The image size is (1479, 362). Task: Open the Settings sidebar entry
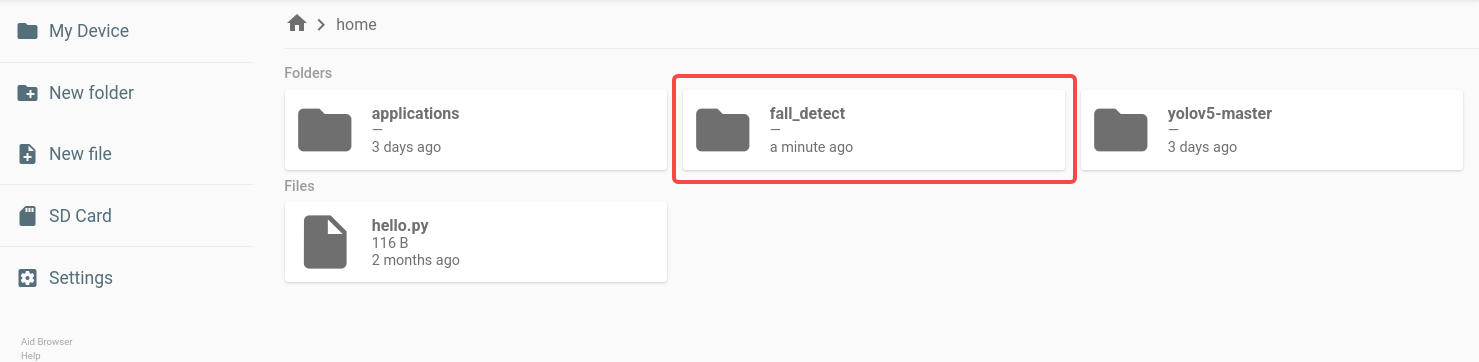tap(81, 278)
